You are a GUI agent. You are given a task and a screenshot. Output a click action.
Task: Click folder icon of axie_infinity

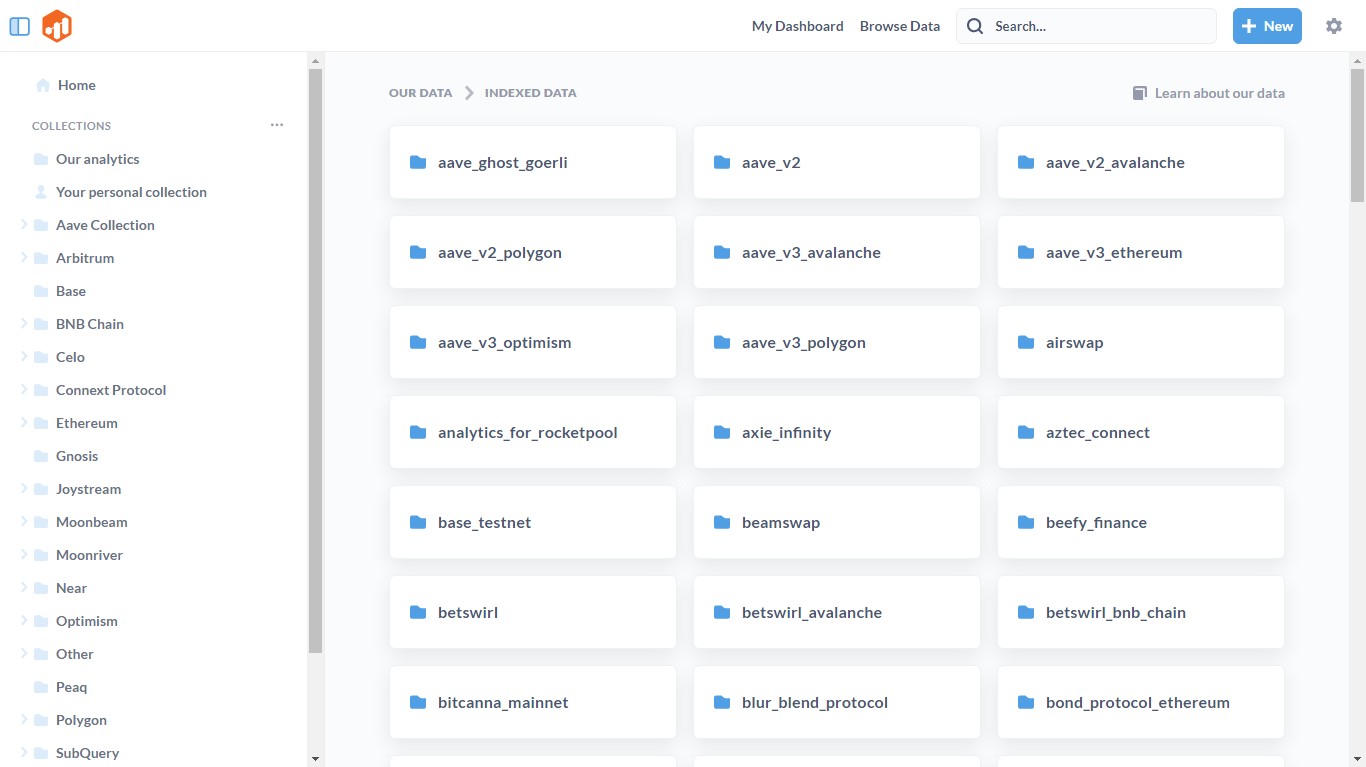[x=722, y=432]
